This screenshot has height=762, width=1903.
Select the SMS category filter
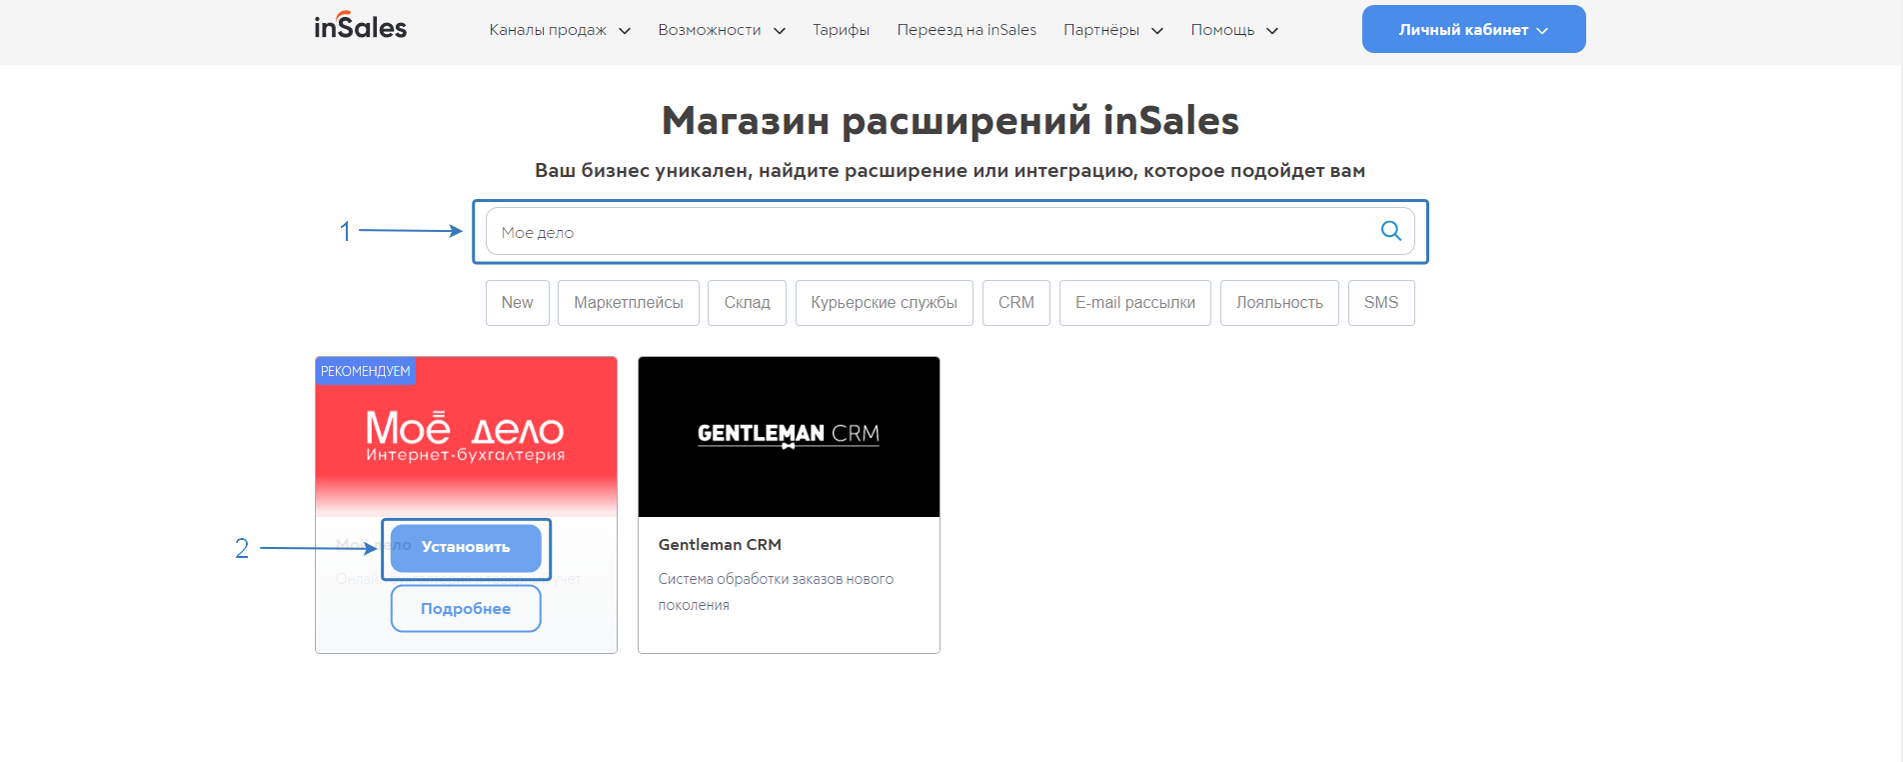click(1381, 302)
